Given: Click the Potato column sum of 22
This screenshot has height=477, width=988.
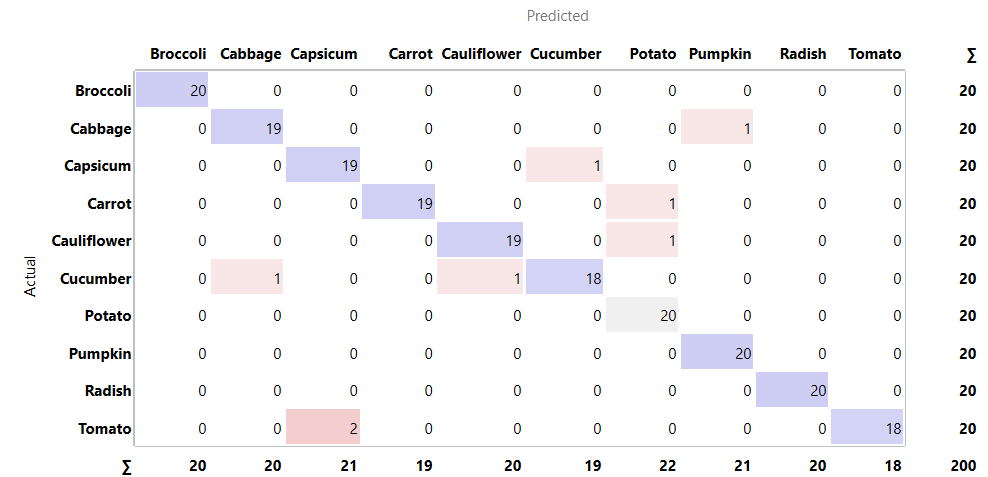Looking at the screenshot, I should pyautogui.click(x=666, y=465).
